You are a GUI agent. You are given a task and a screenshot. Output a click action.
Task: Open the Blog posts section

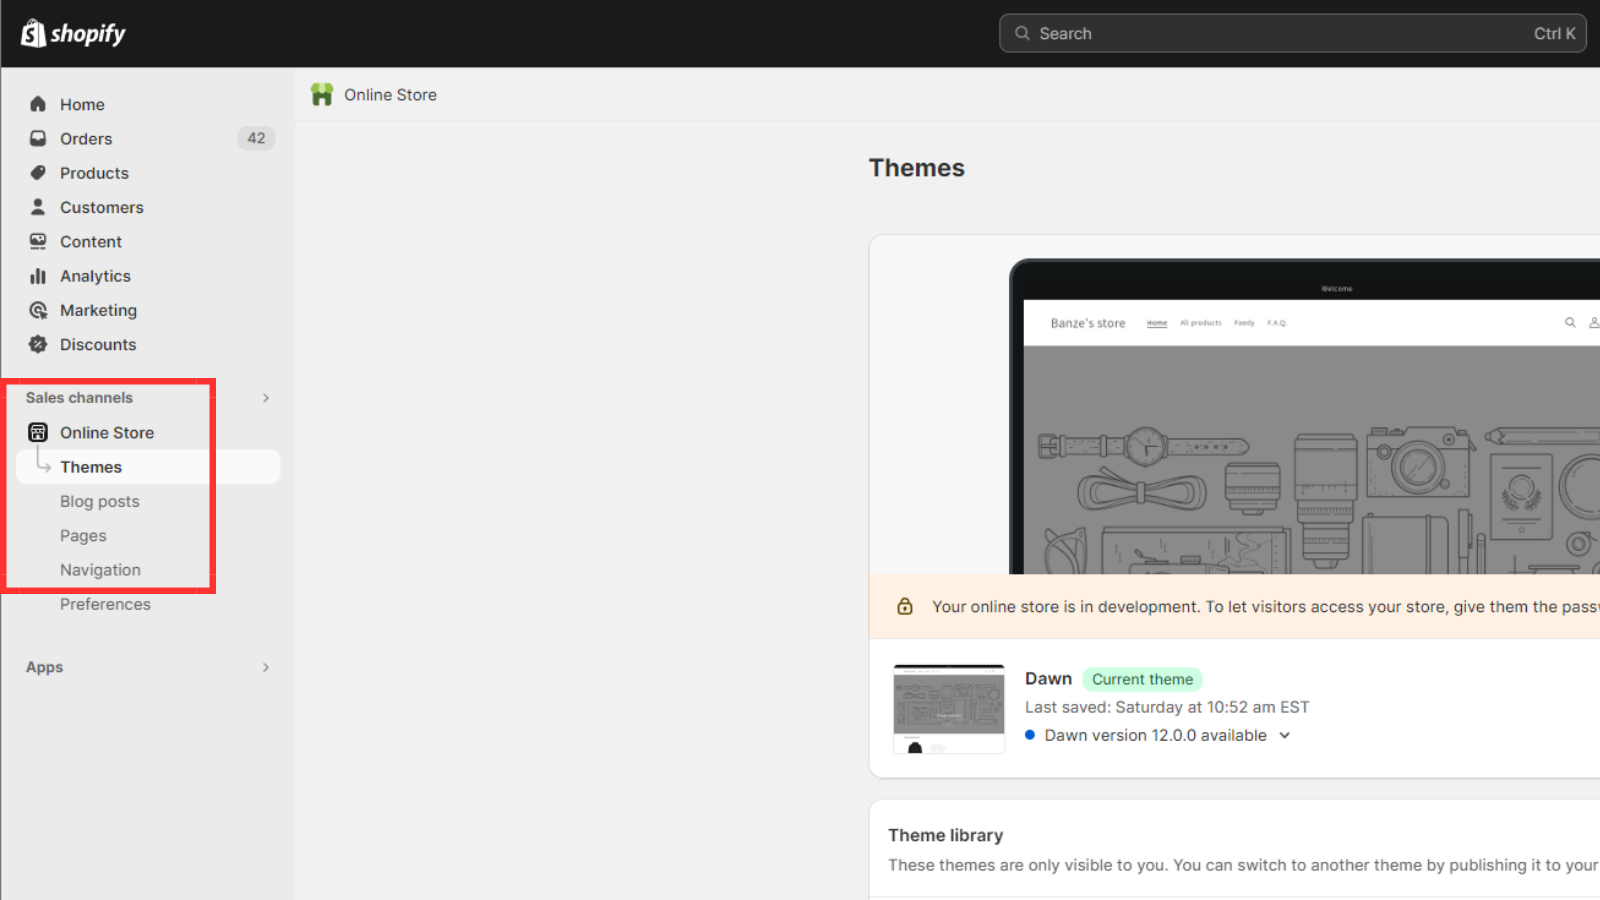100,501
